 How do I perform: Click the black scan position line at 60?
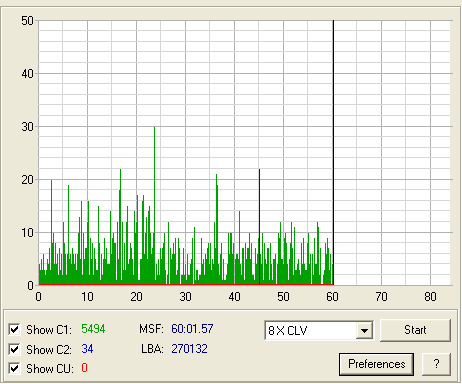333,153
